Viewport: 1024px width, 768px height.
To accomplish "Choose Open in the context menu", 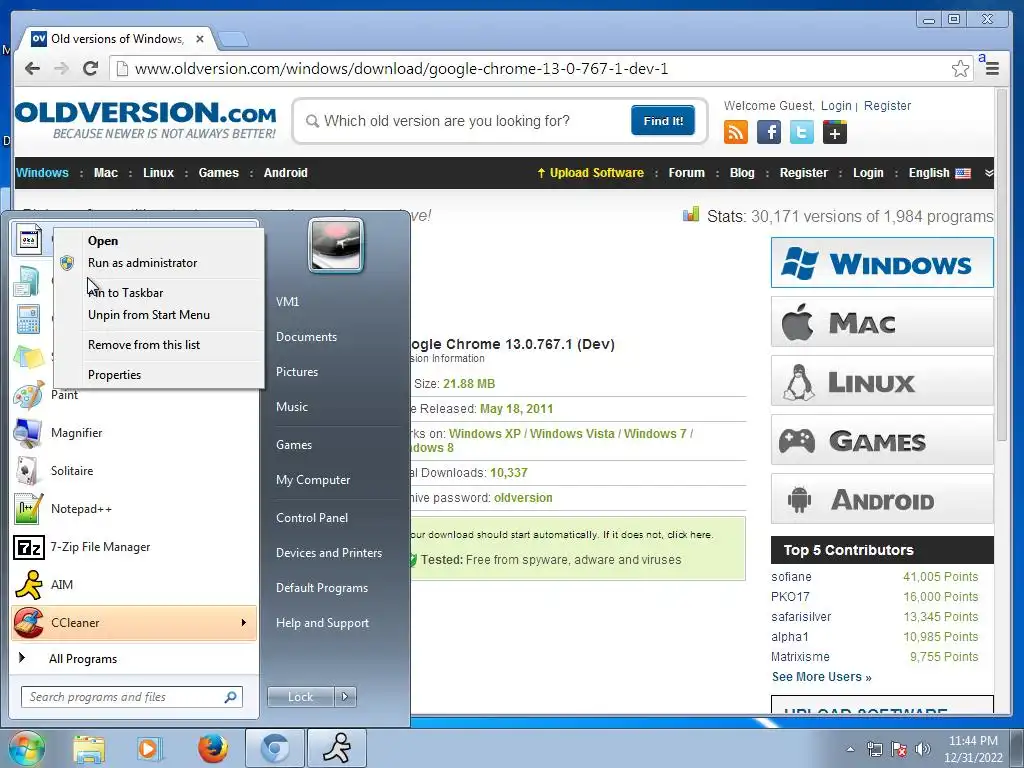I will 159,240.
